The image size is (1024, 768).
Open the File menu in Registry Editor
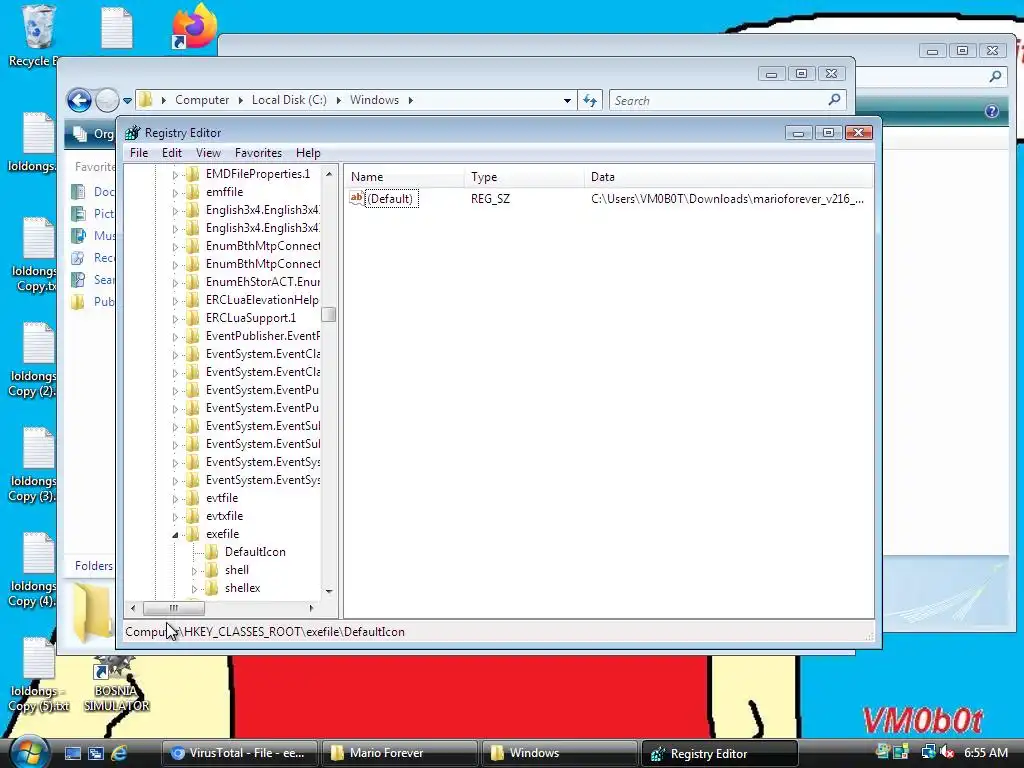coord(138,153)
